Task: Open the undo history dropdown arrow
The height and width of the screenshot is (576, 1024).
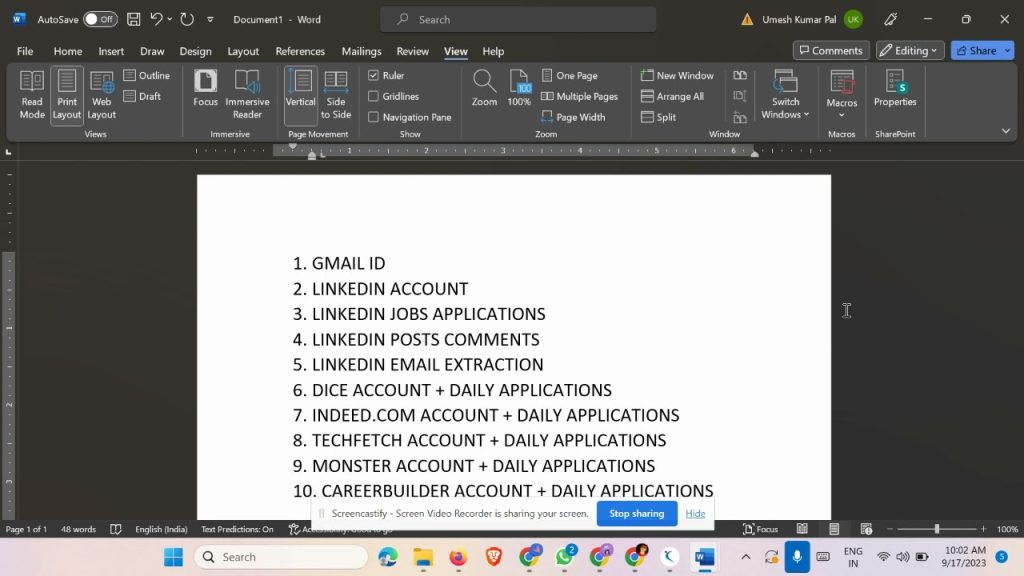Action: (x=170, y=19)
